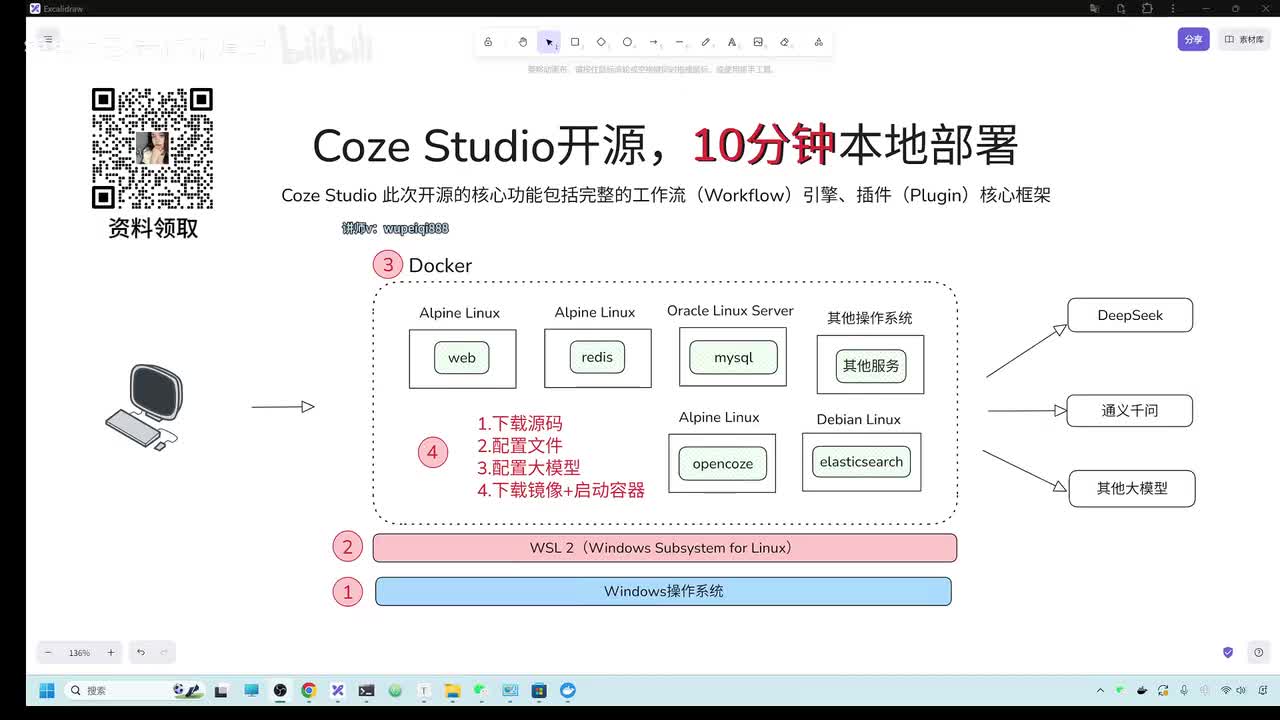Zoom in with the plus button
This screenshot has width=1280, height=720.
point(110,652)
